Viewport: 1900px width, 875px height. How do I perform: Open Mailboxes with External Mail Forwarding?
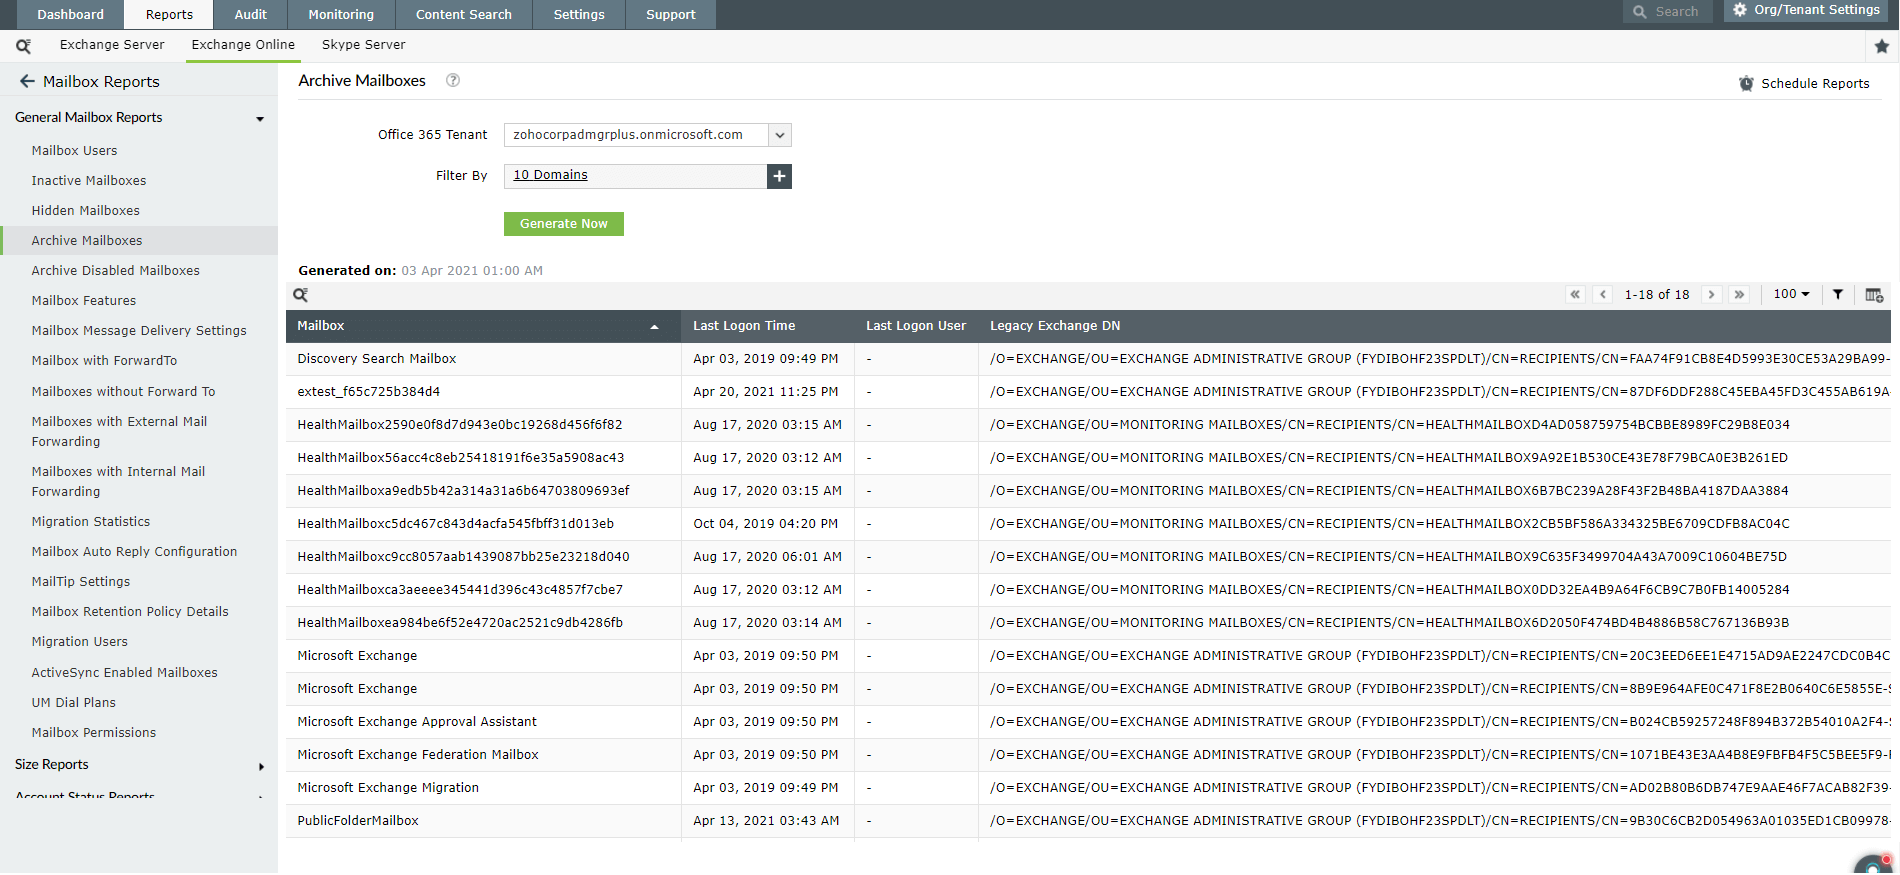click(x=119, y=432)
